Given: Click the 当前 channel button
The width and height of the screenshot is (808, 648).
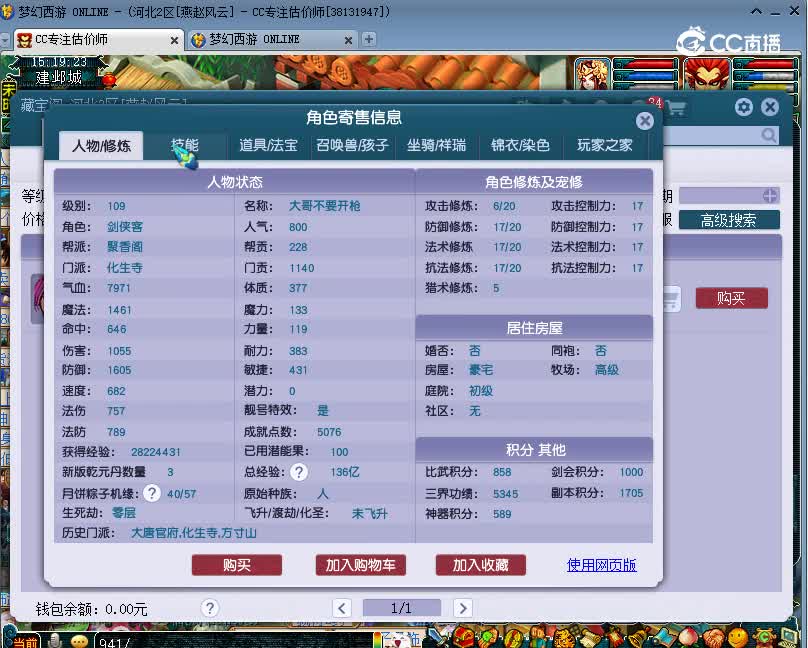Looking at the screenshot, I should tap(25, 641).
